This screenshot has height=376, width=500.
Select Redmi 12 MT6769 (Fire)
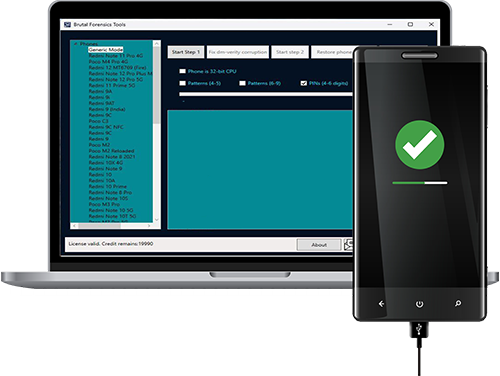[117, 67]
